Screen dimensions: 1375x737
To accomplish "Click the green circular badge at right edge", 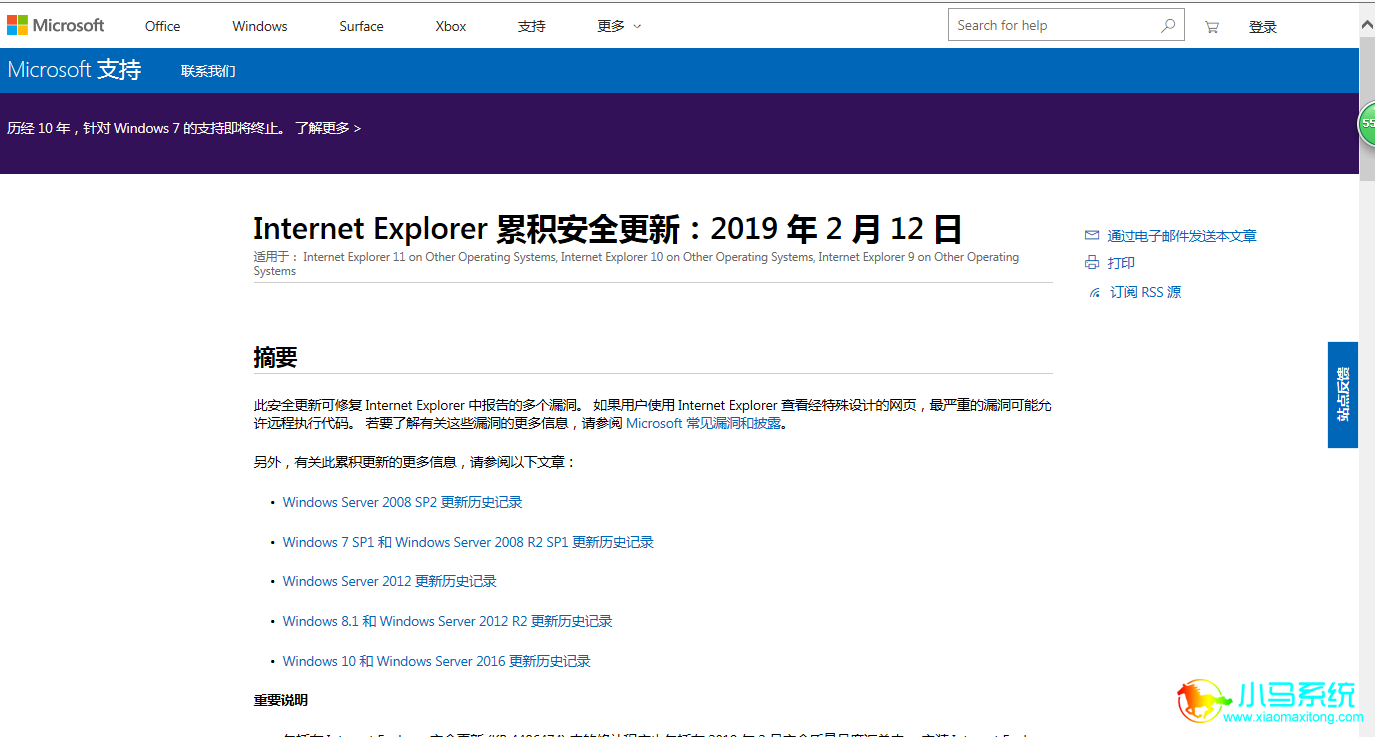I will coord(1366,124).
